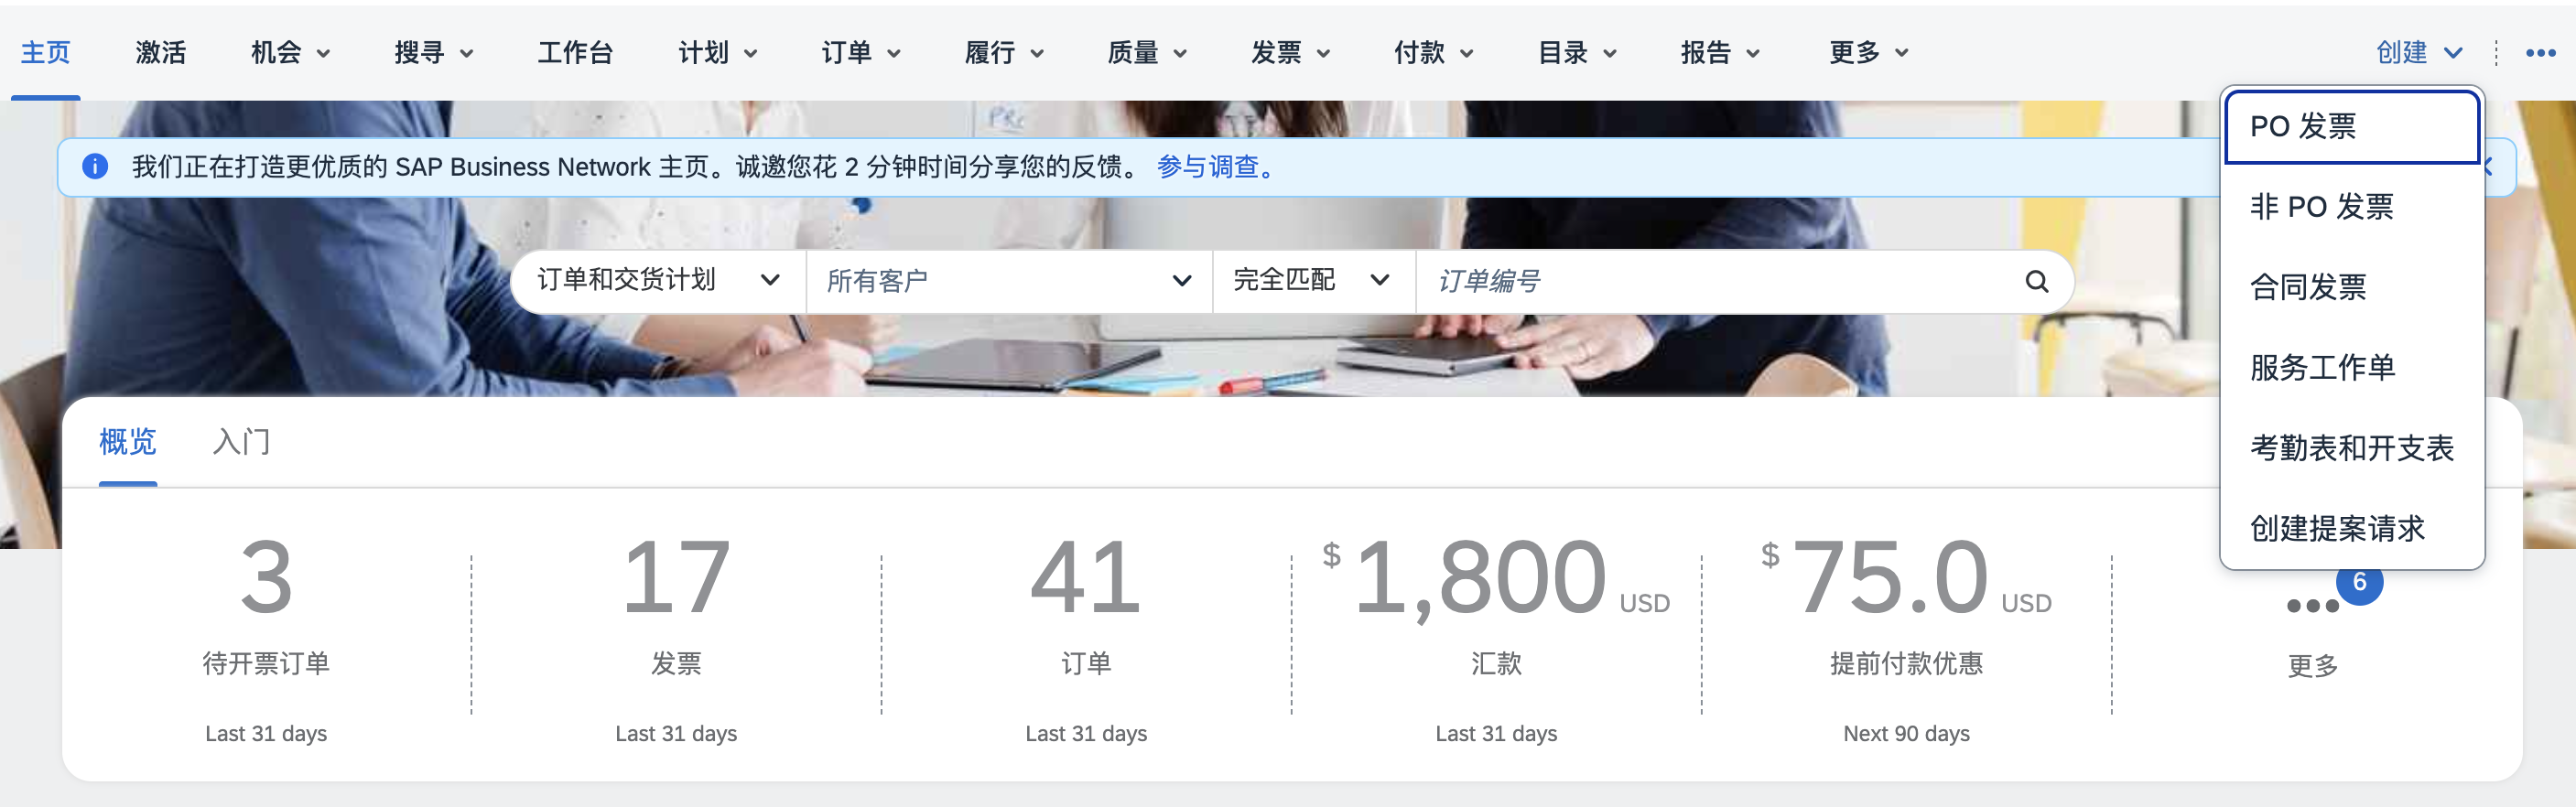Image resolution: width=2576 pixels, height=807 pixels.
Task: Choose 服务工作单 from the menu
Action: (2322, 368)
